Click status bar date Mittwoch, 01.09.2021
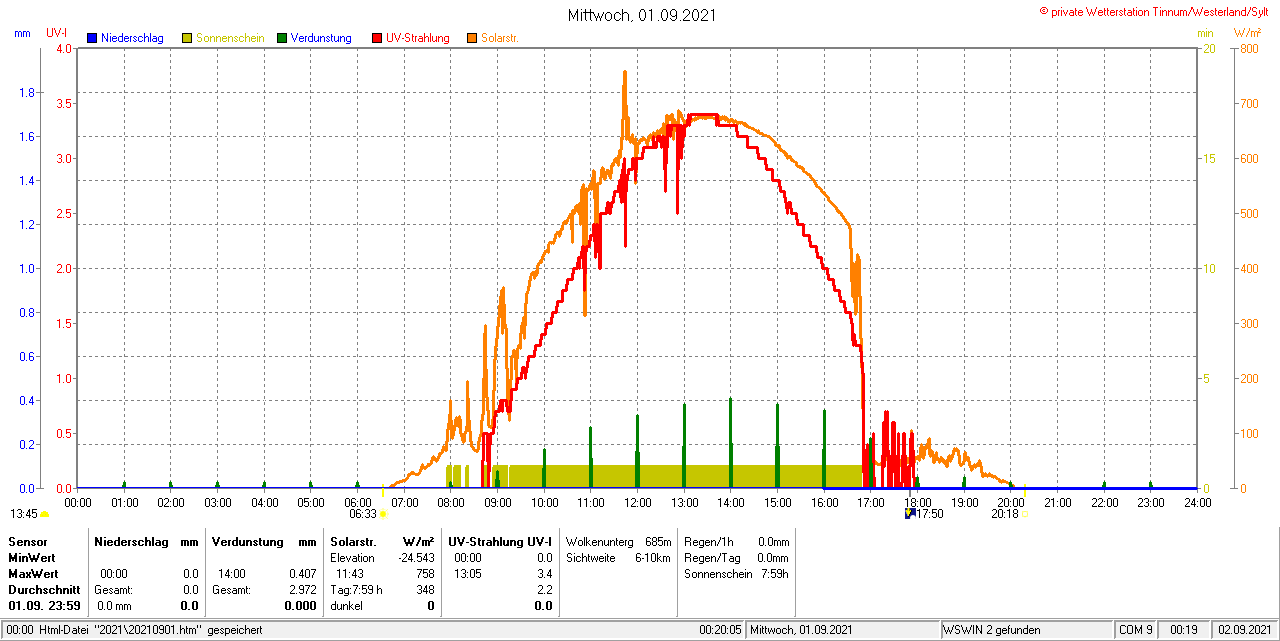 pyautogui.click(x=801, y=630)
